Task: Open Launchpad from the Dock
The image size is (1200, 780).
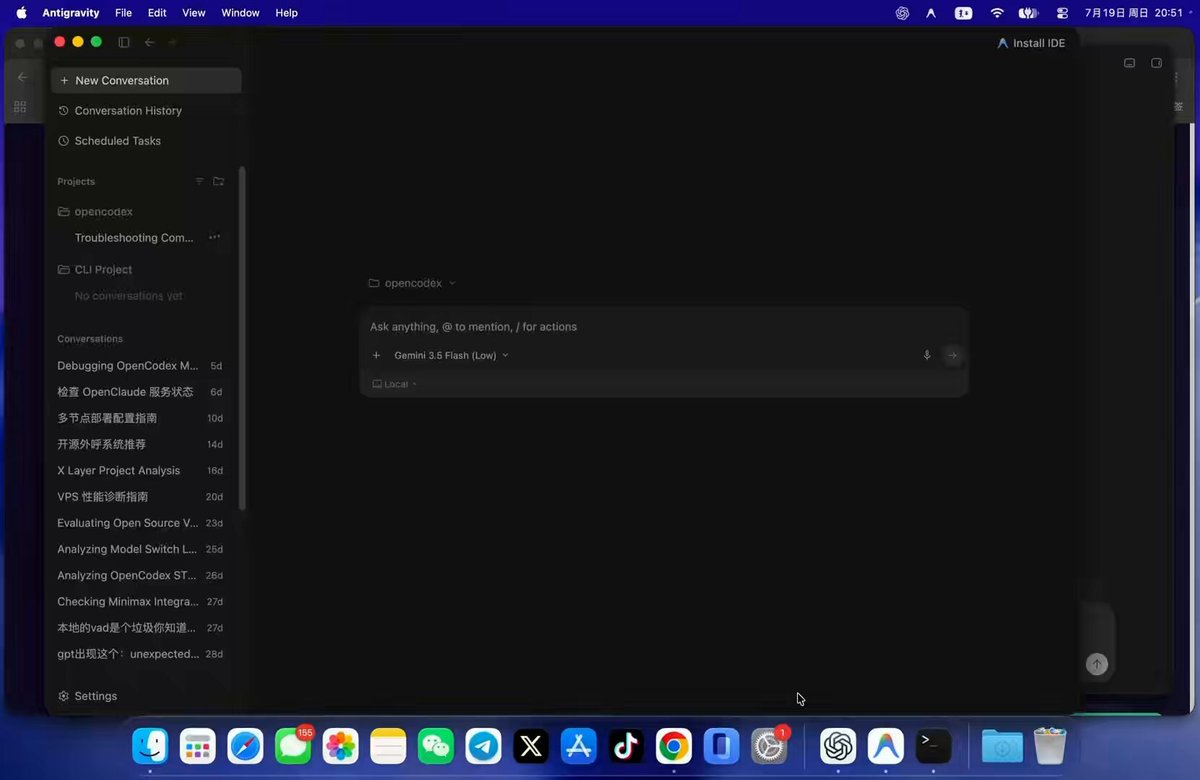Action: [x=198, y=746]
